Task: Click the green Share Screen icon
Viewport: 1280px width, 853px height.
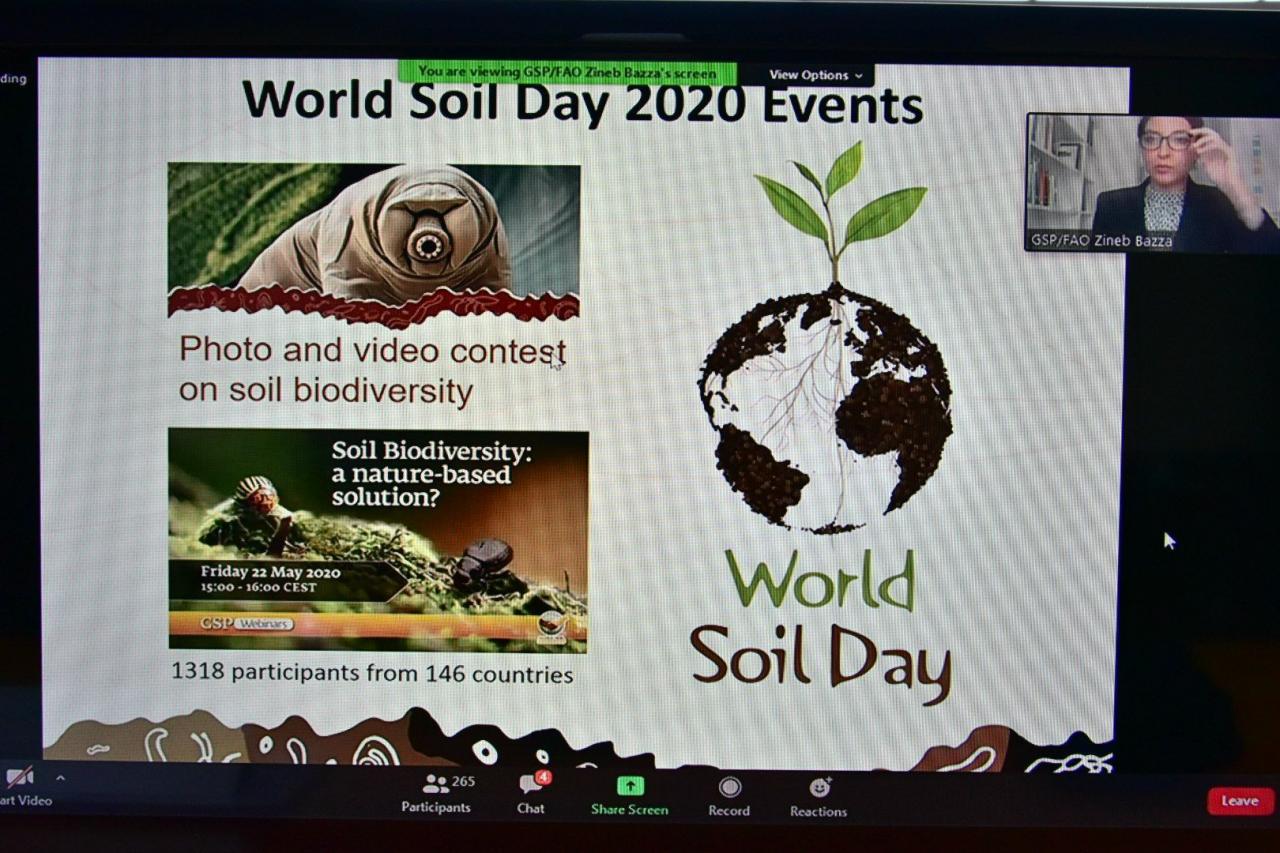Action: pos(629,786)
